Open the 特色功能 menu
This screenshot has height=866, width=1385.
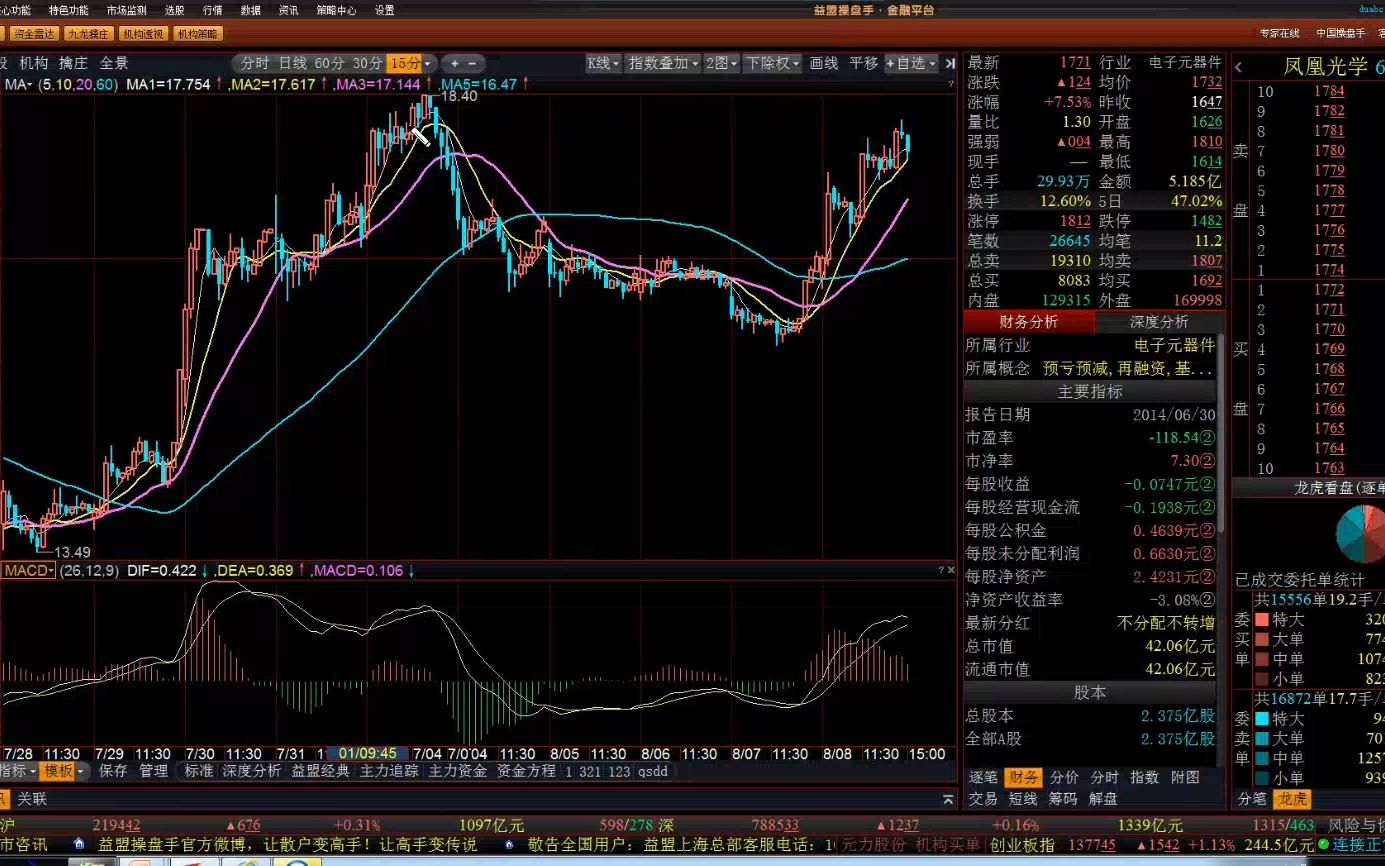tap(69, 10)
